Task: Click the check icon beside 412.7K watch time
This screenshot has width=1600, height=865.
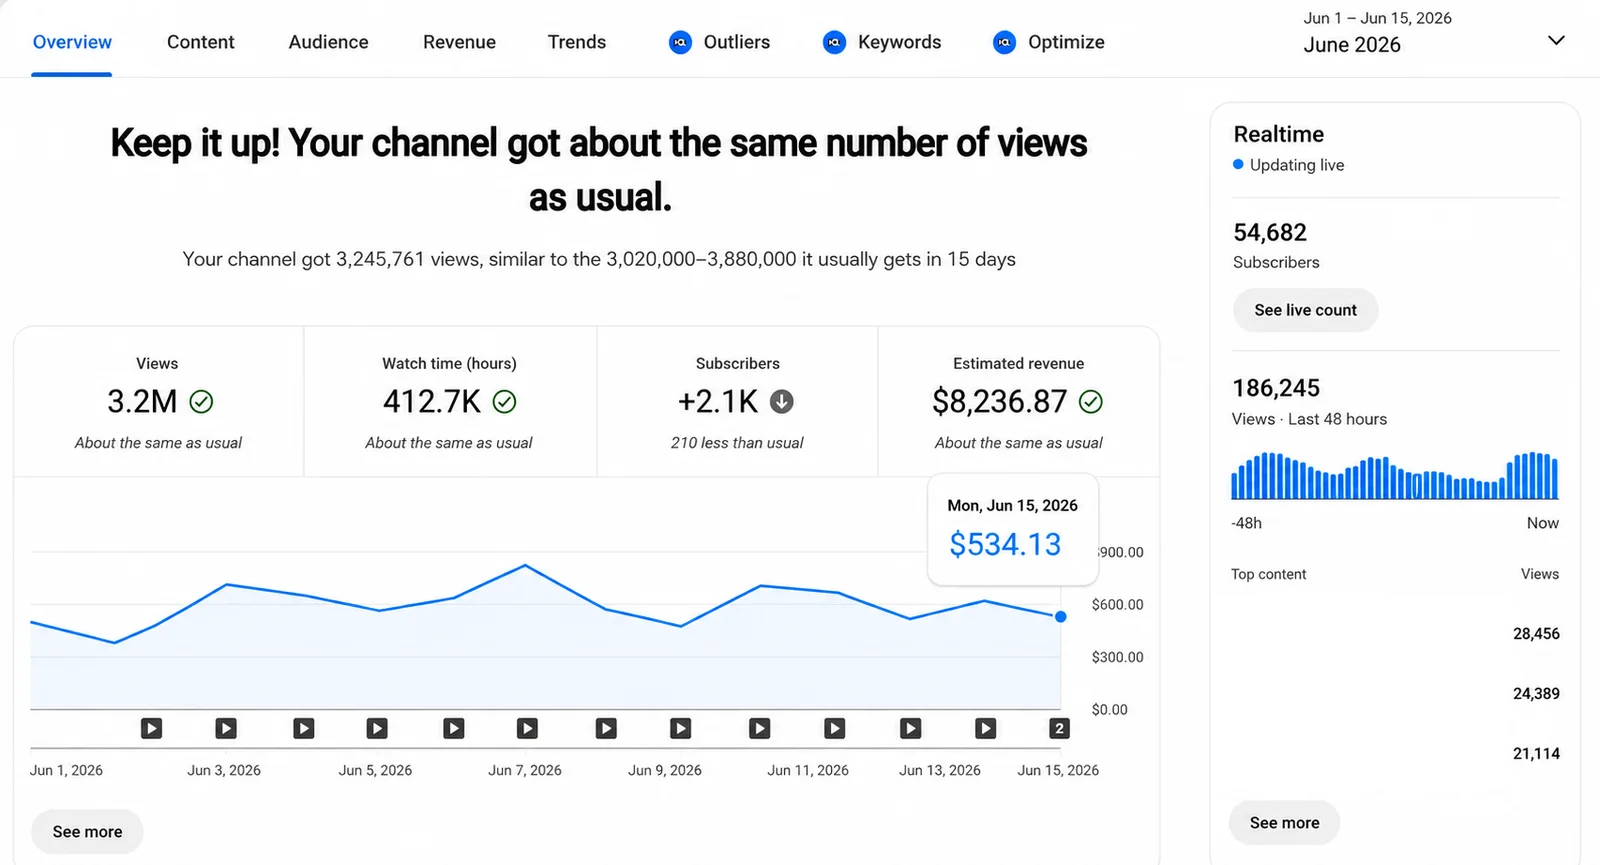Action: click(x=505, y=402)
